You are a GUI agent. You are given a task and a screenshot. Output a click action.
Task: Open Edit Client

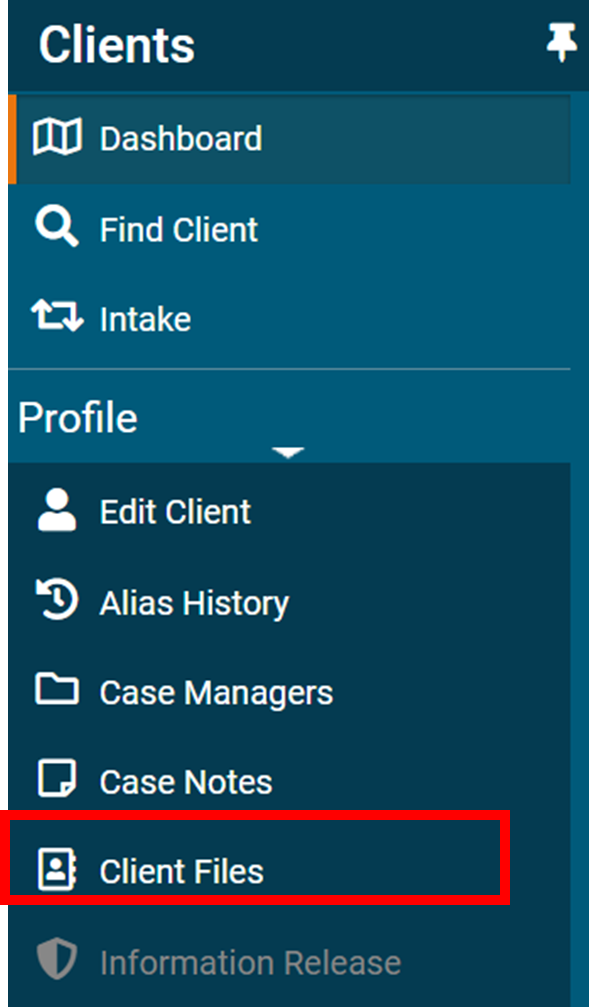174,511
